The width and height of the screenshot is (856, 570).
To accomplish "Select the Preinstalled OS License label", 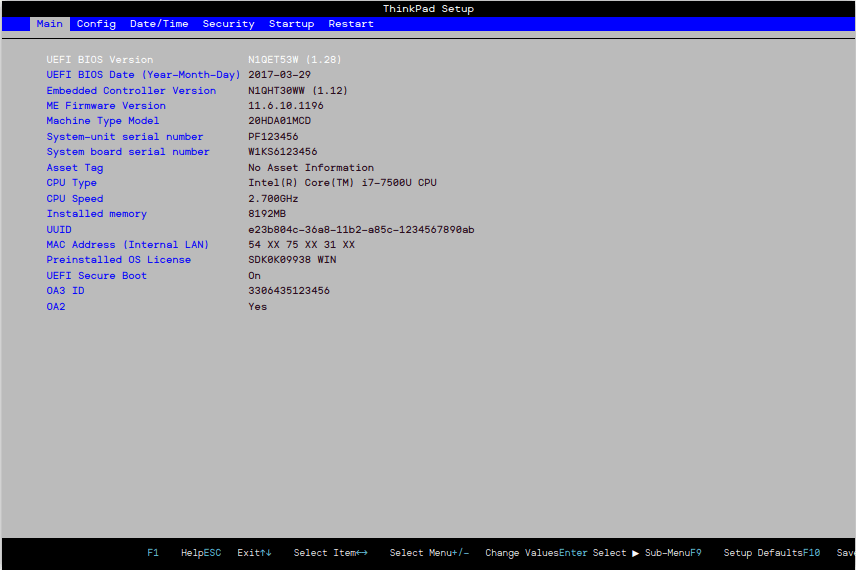I will click(118, 260).
